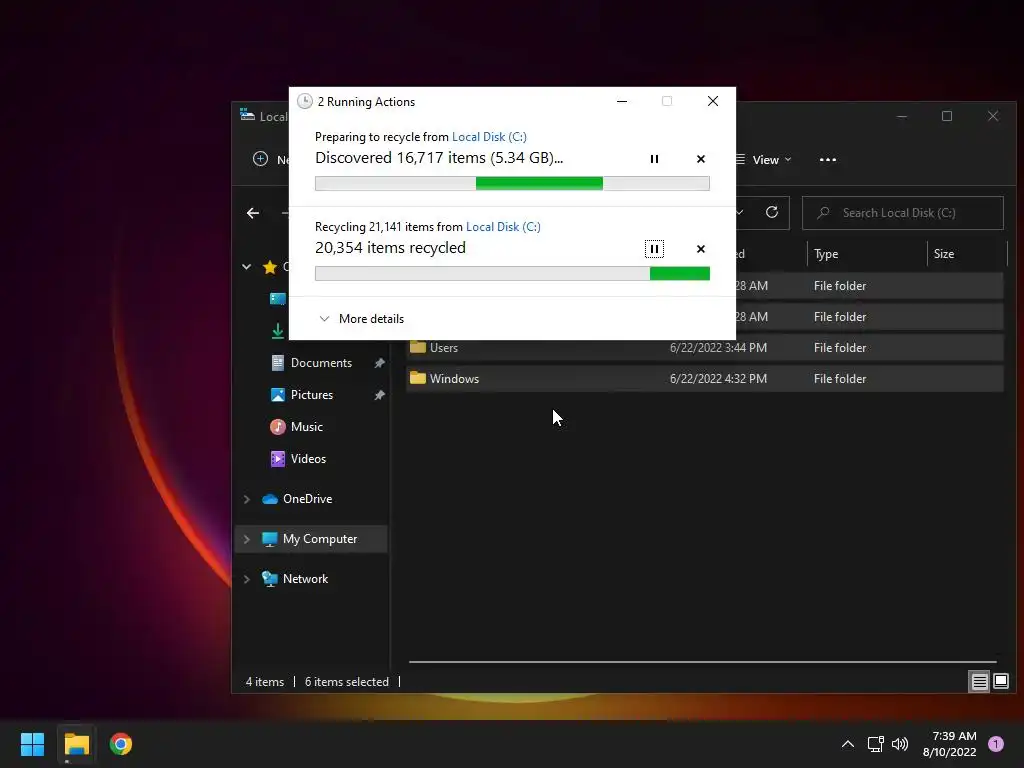Expand the My Computer tree node
The image size is (1024, 768).
point(247,539)
